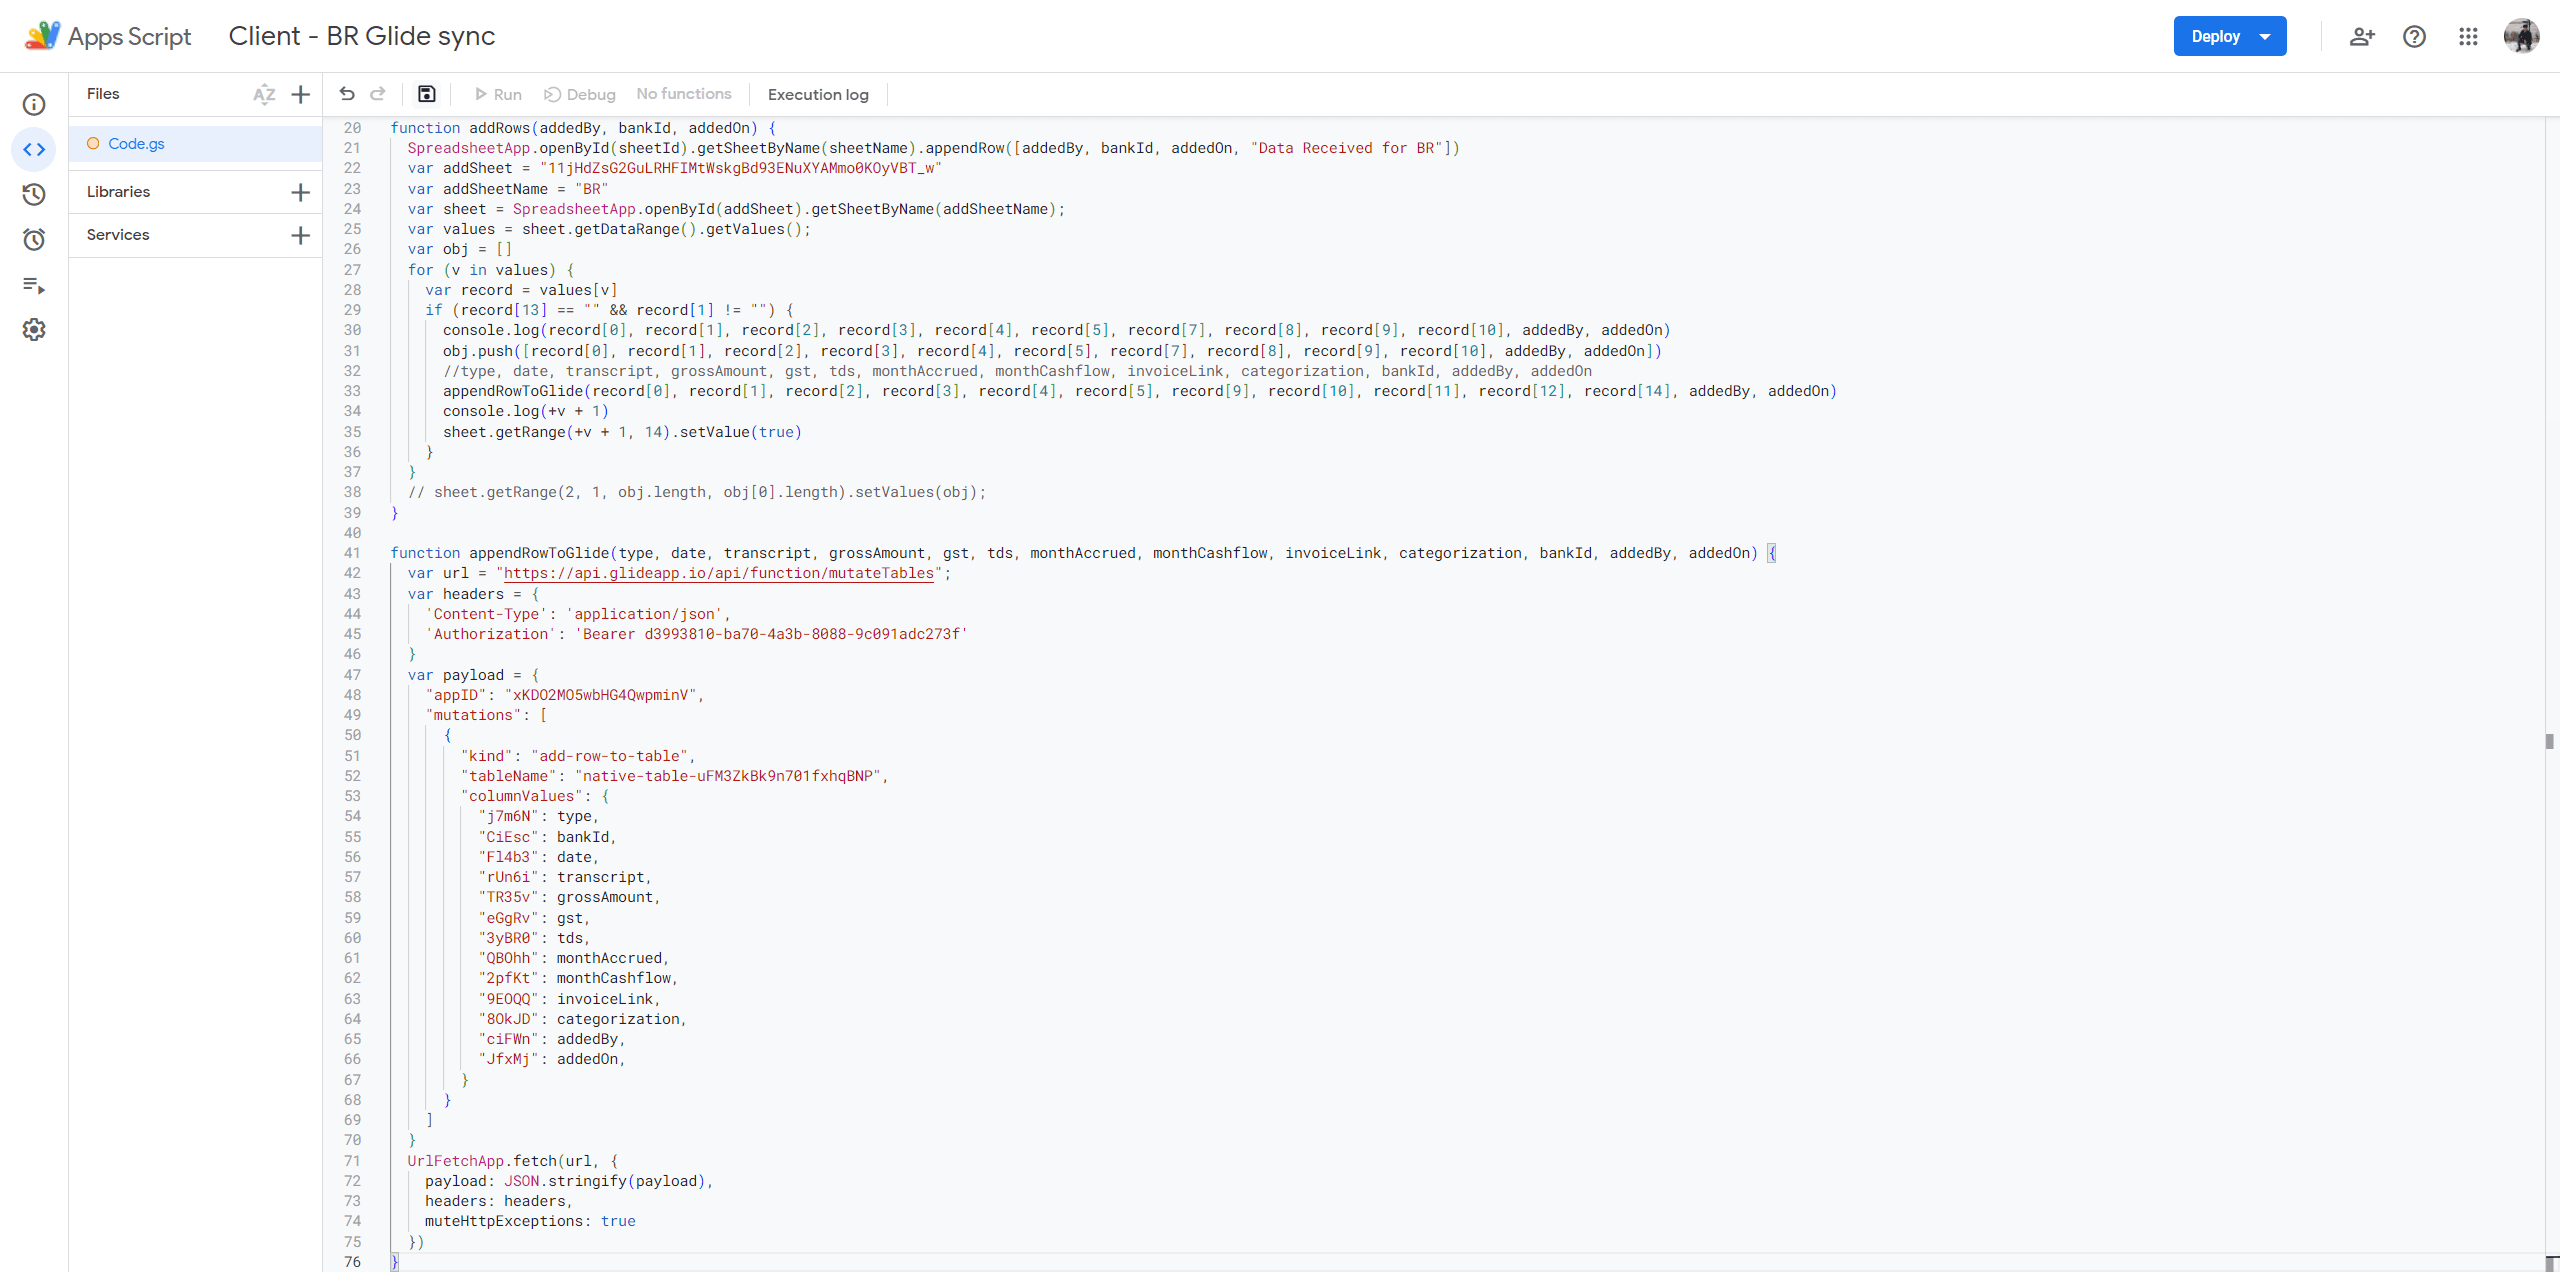This screenshot has width=2560, height=1272.
Task: Open Project Settings gear icon
Action: pos(34,330)
